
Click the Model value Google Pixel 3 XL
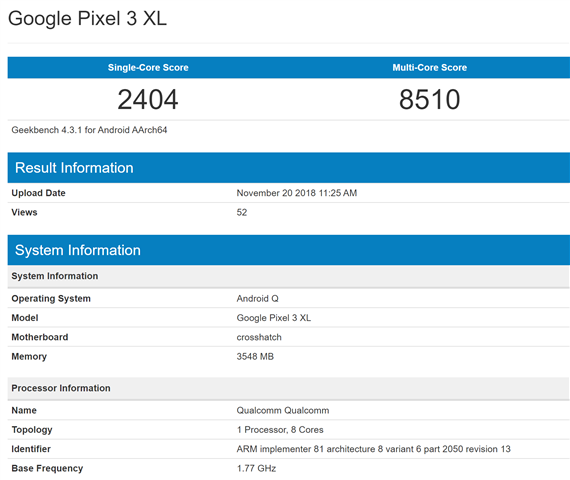point(274,318)
